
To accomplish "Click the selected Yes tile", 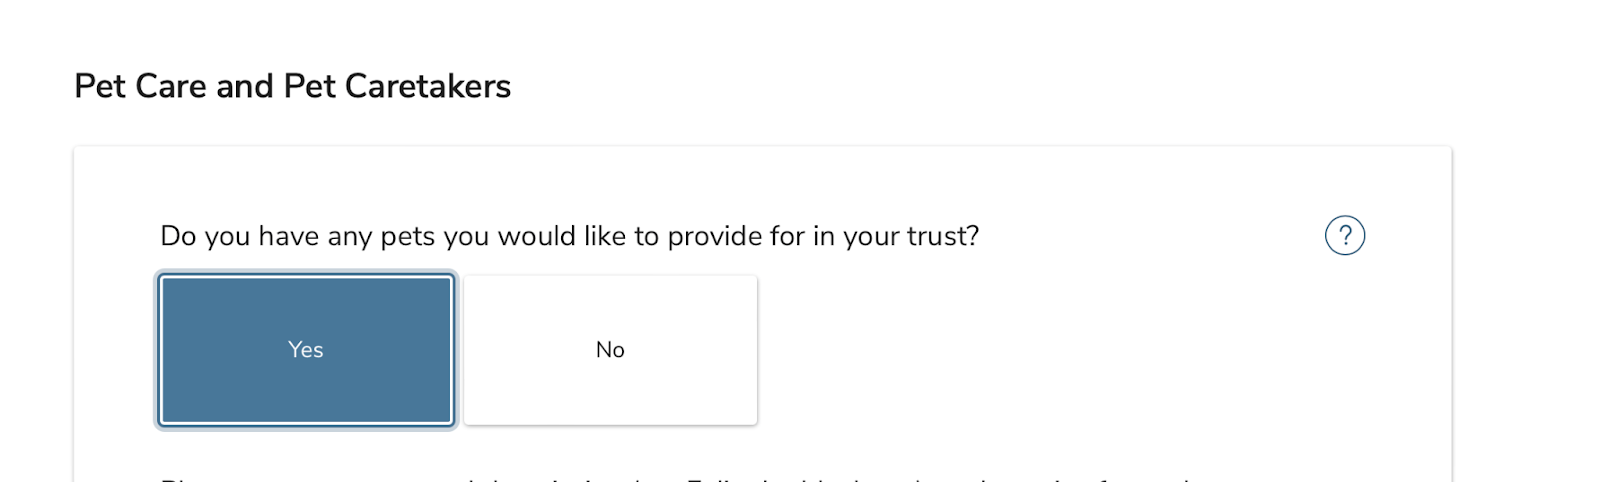I will 305,350.
